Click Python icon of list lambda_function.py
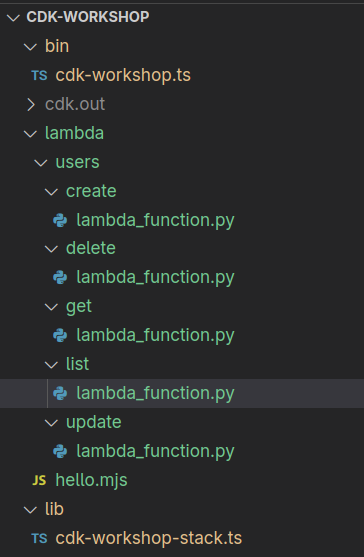The width and height of the screenshot is (364, 557). (60, 393)
